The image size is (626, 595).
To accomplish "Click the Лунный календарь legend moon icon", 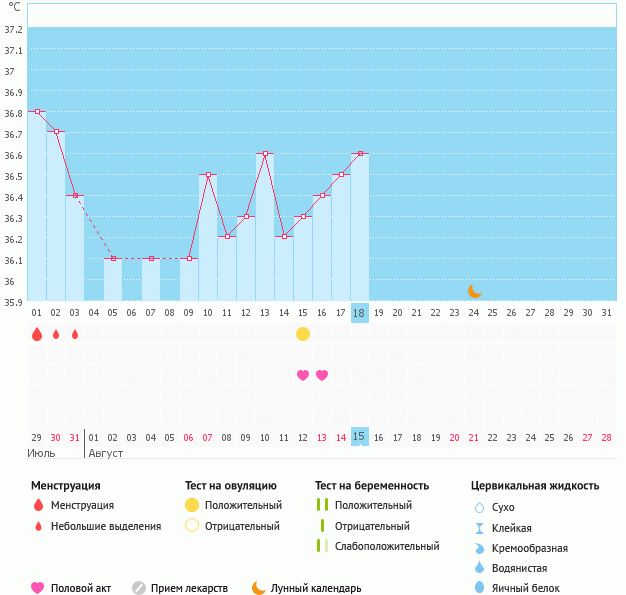I will pyautogui.click(x=258, y=588).
